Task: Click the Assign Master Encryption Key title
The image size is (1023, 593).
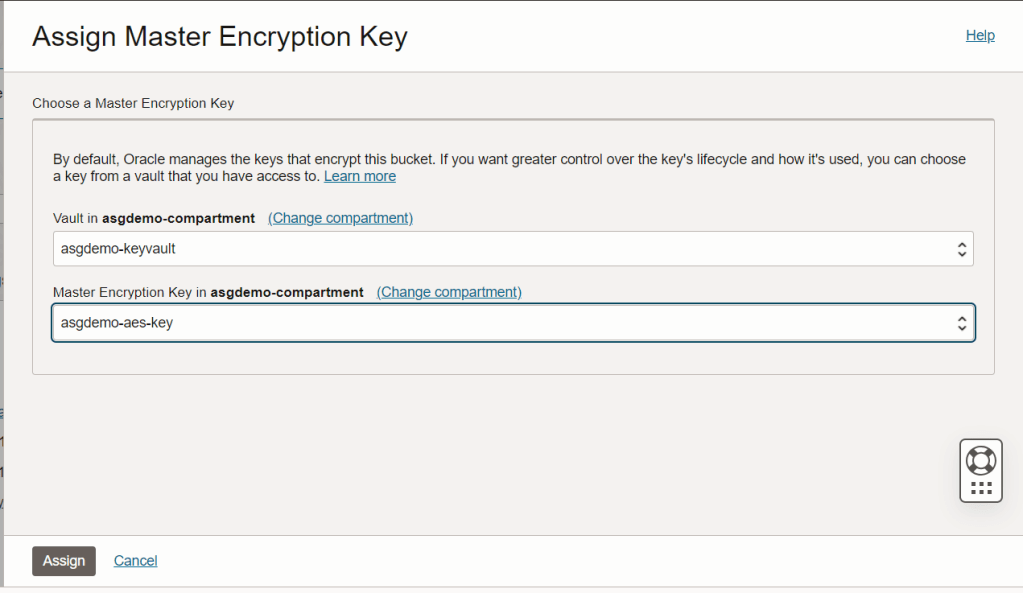Action: 220,37
